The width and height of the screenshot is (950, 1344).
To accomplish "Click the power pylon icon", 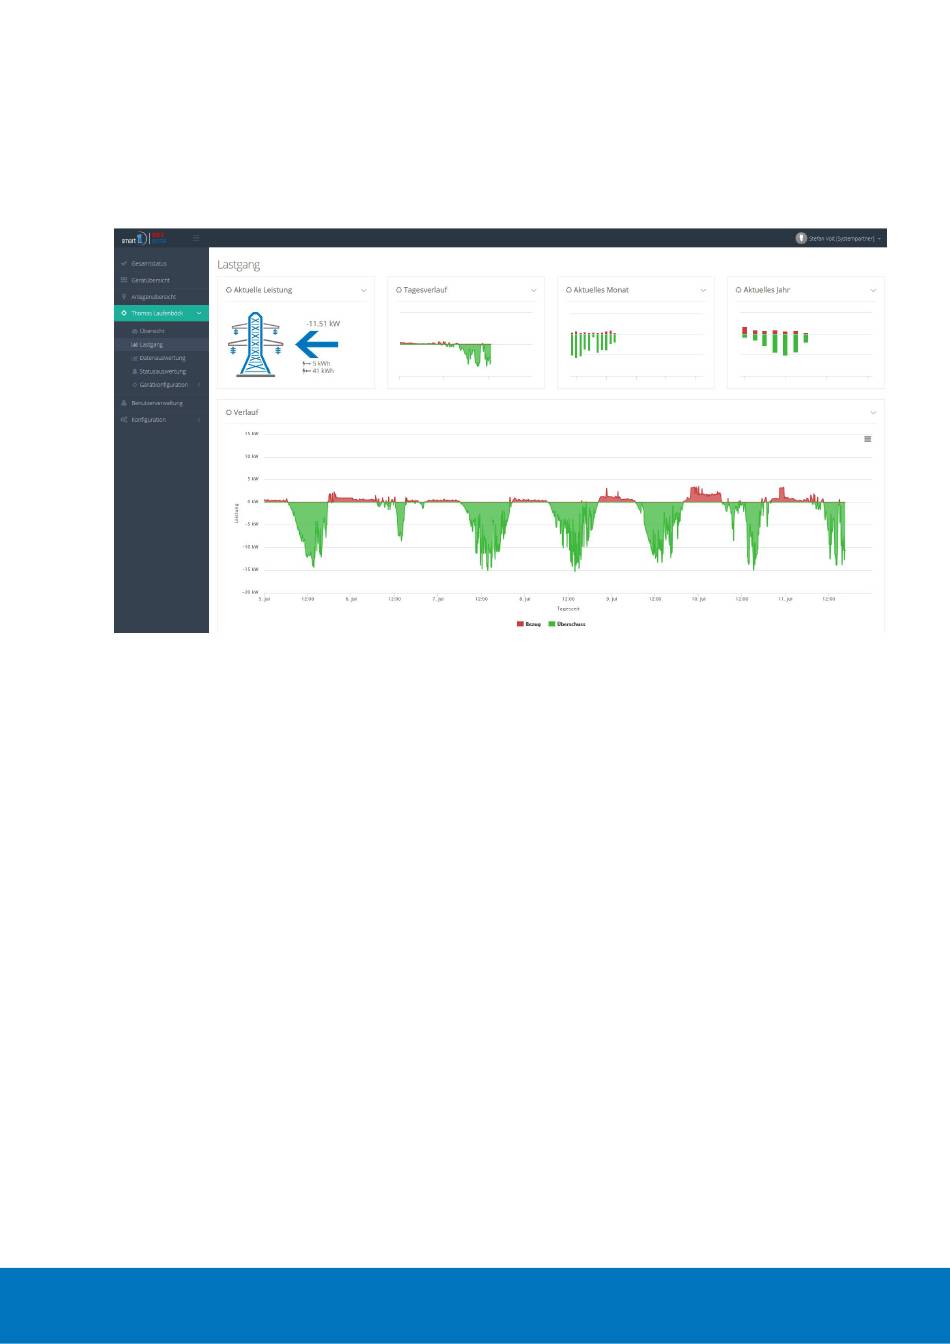I will 257,345.
